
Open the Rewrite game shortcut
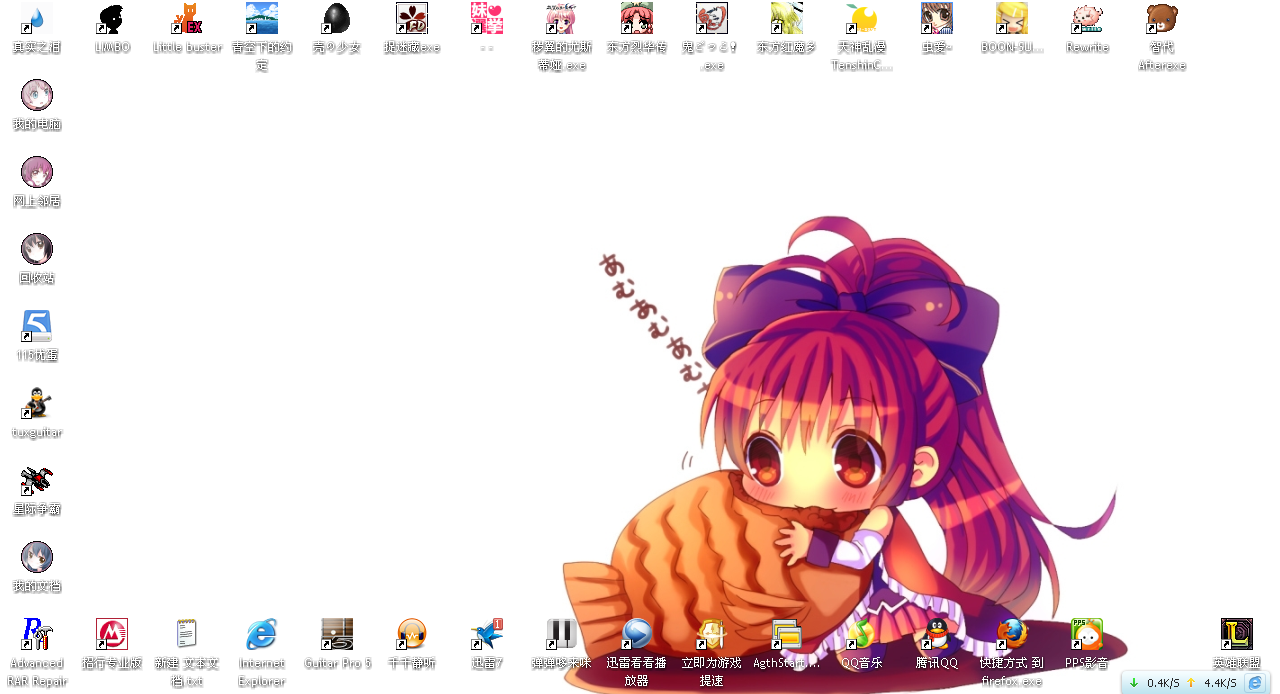point(1087,18)
